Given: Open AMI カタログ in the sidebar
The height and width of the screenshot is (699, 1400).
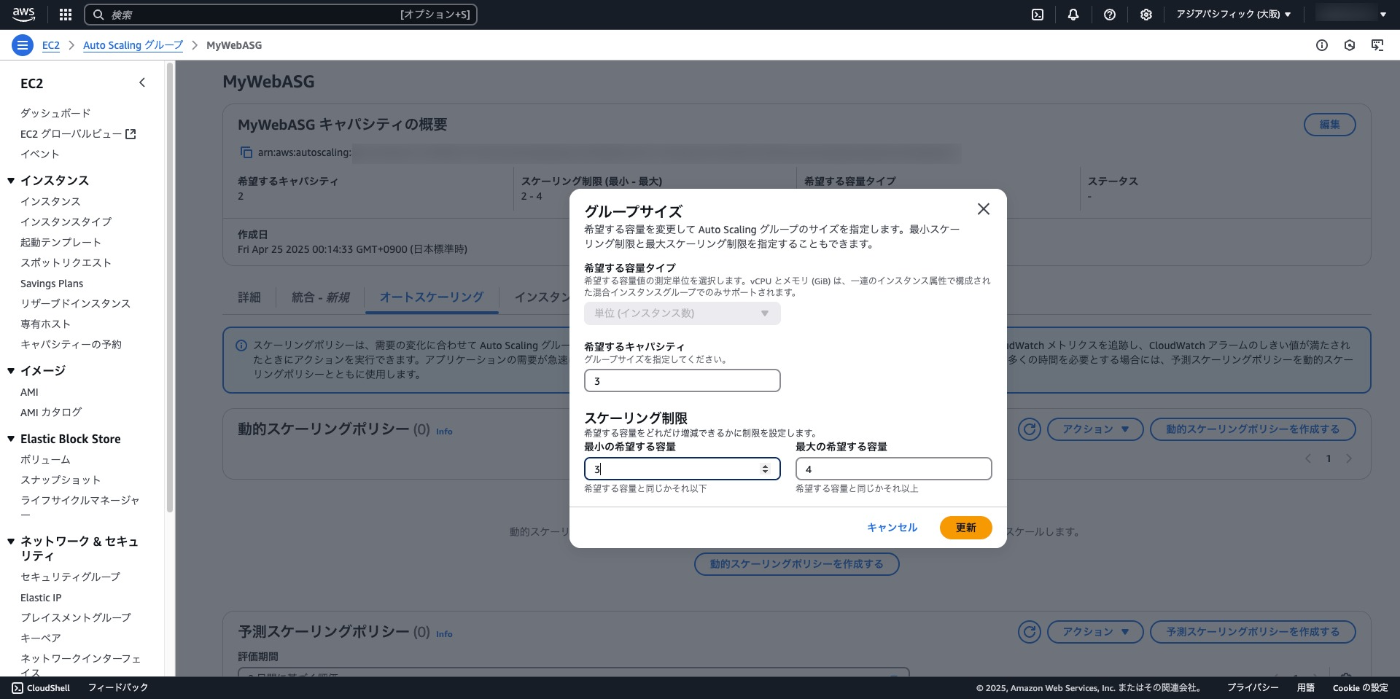Looking at the screenshot, I should tap(51, 412).
